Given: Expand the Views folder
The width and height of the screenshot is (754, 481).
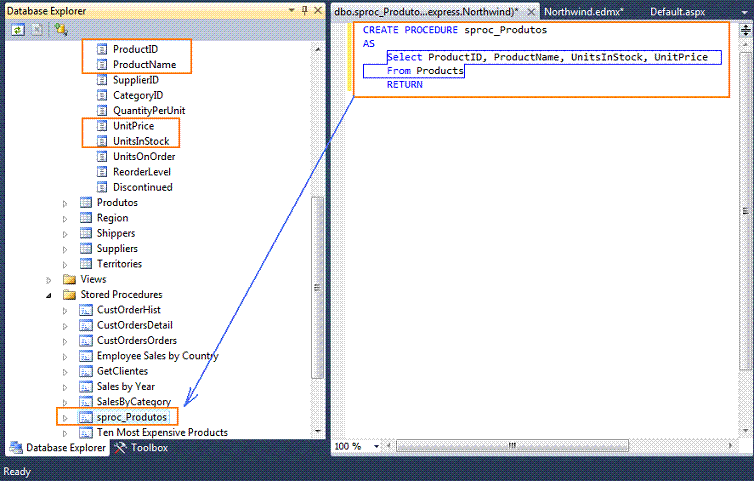Looking at the screenshot, I should 49,280.
